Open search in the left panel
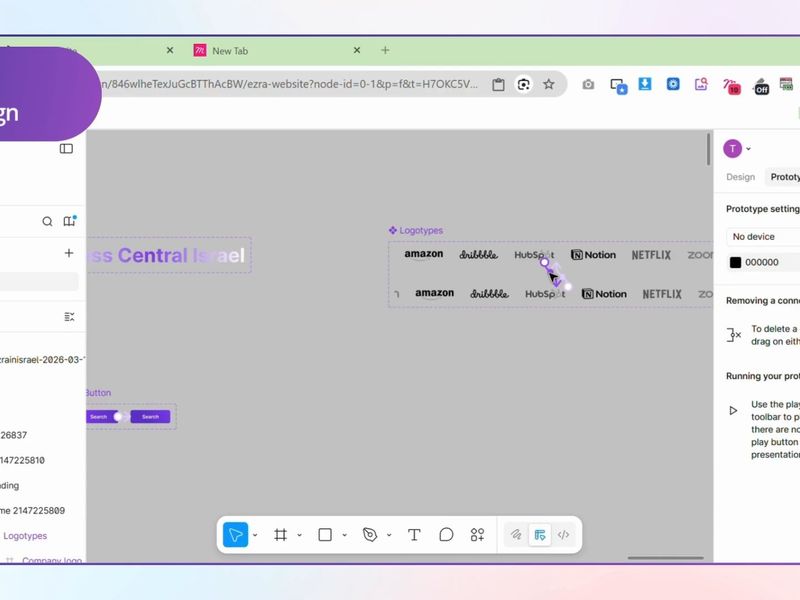The image size is (800, 600). [x=47, y=221]
